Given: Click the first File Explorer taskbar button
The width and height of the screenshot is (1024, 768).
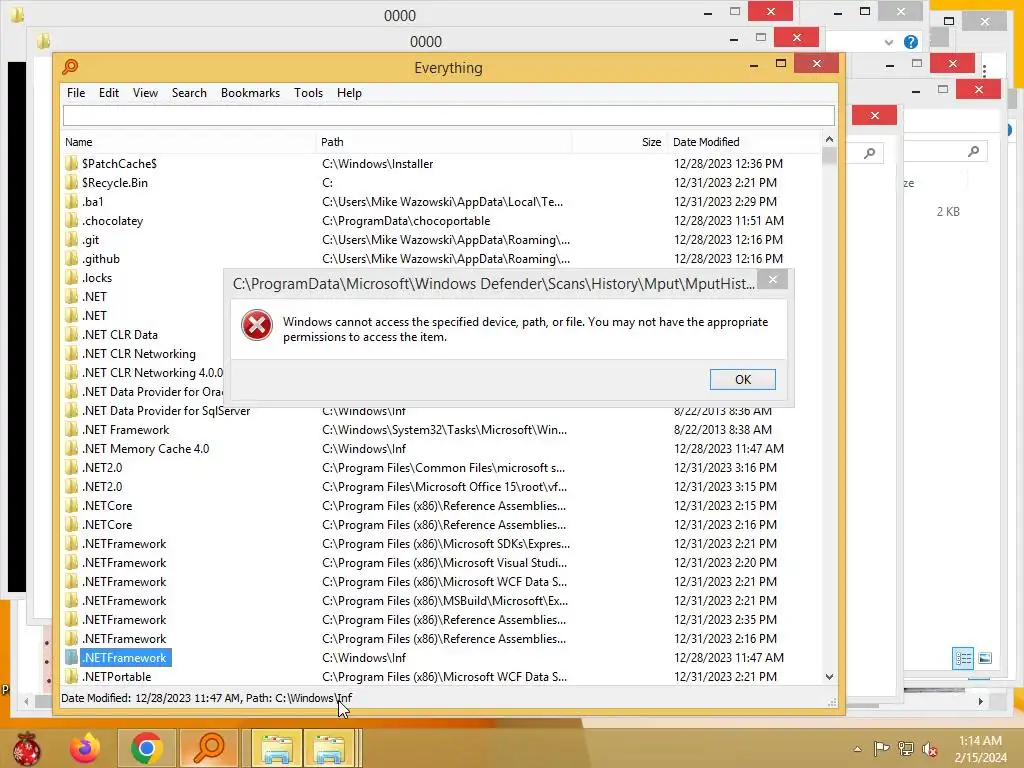Looking at the screenshot, I should point(276,748).
